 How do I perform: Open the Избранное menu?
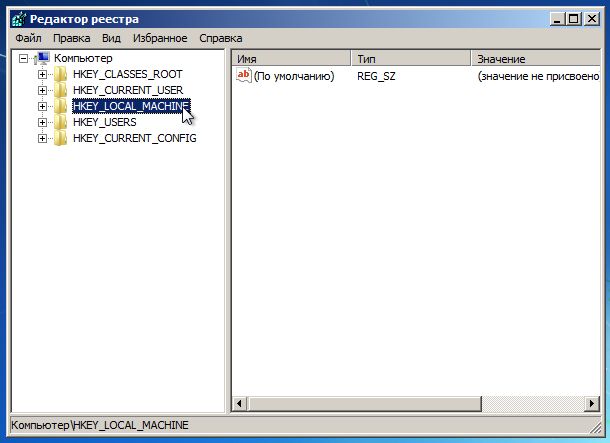pos(159,38)
